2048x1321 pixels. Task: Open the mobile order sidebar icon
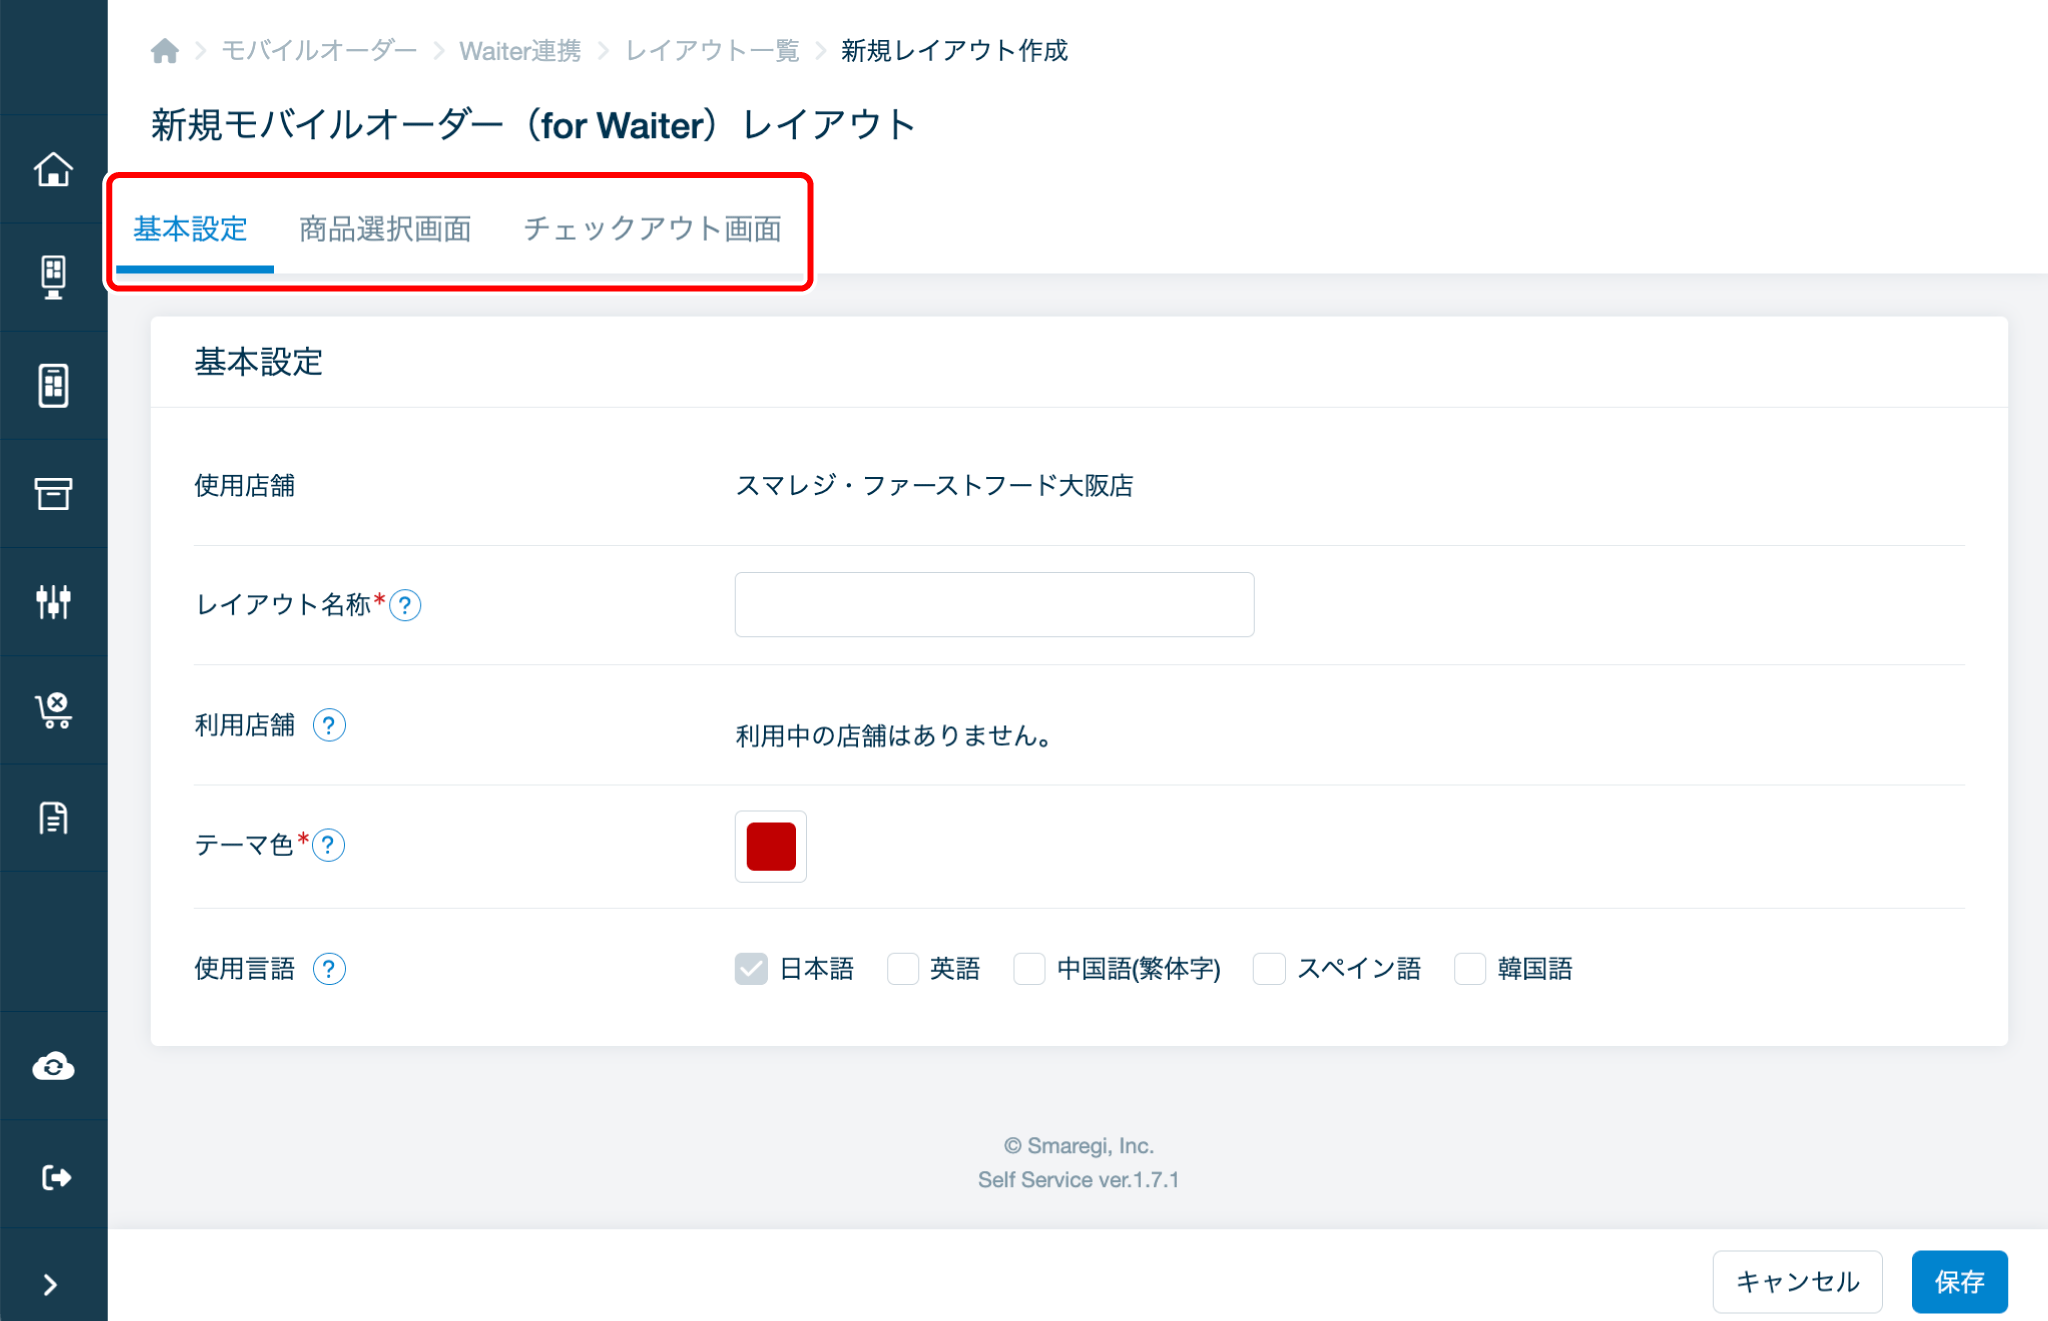pos(53,385)
